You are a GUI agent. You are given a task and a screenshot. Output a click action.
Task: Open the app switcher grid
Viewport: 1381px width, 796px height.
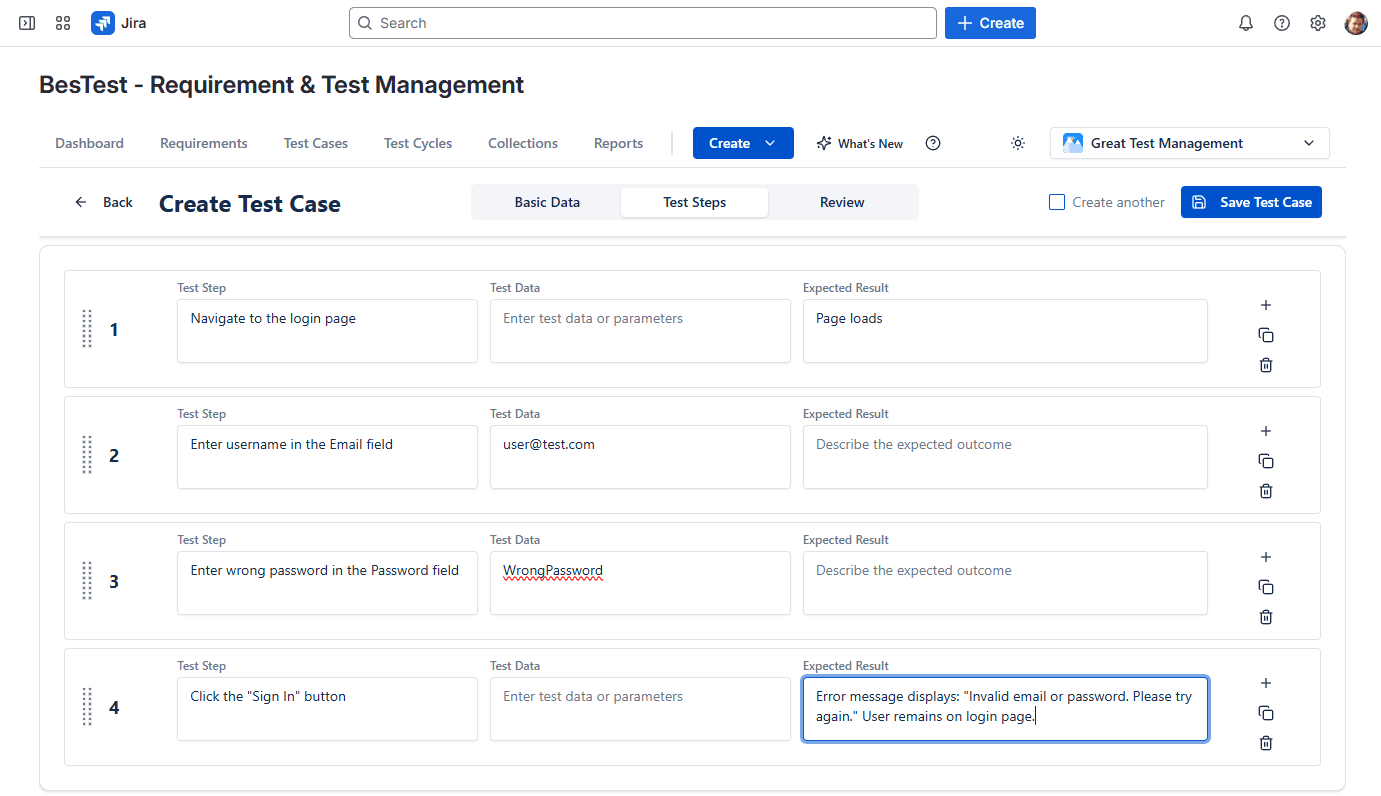(x=62, y=22)
